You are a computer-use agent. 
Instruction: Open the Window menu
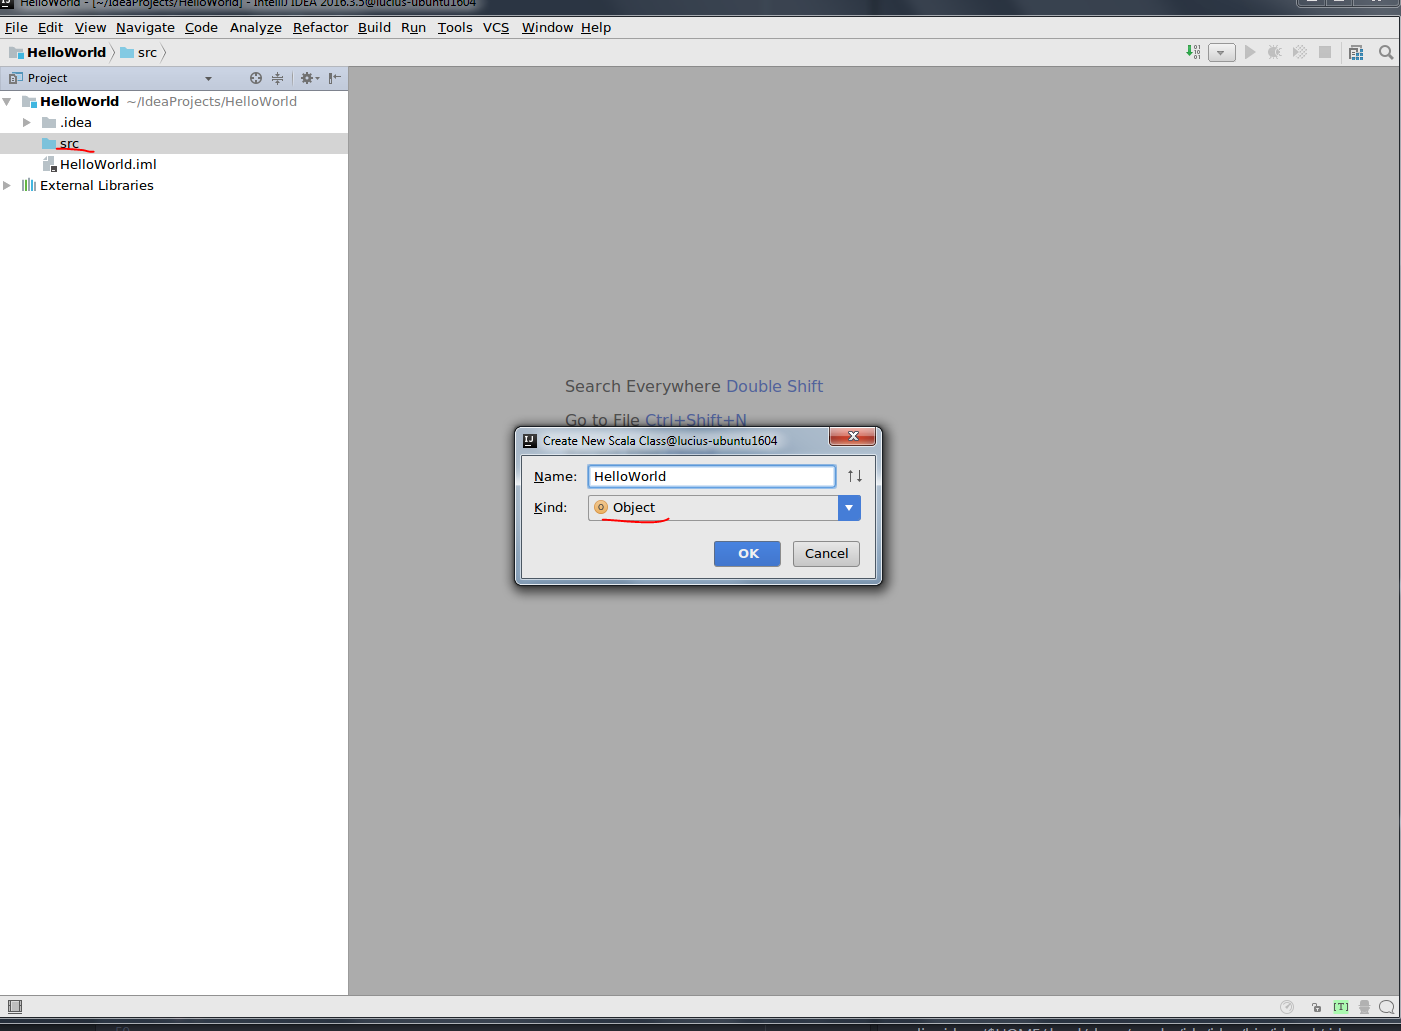(547, 28)
